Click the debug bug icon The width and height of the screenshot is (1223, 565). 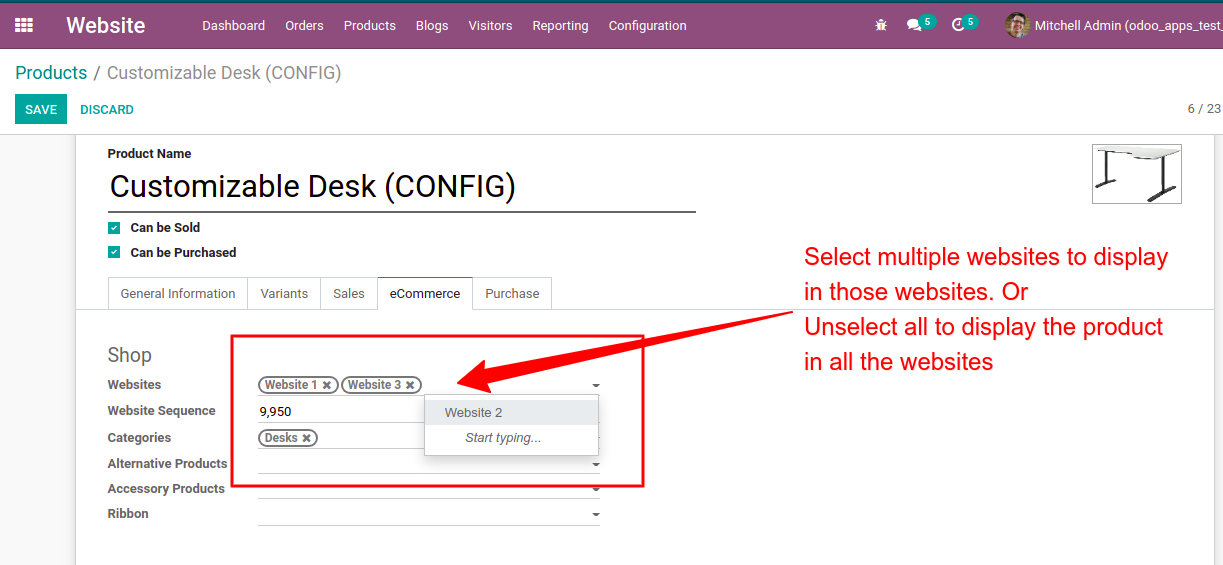881,25
